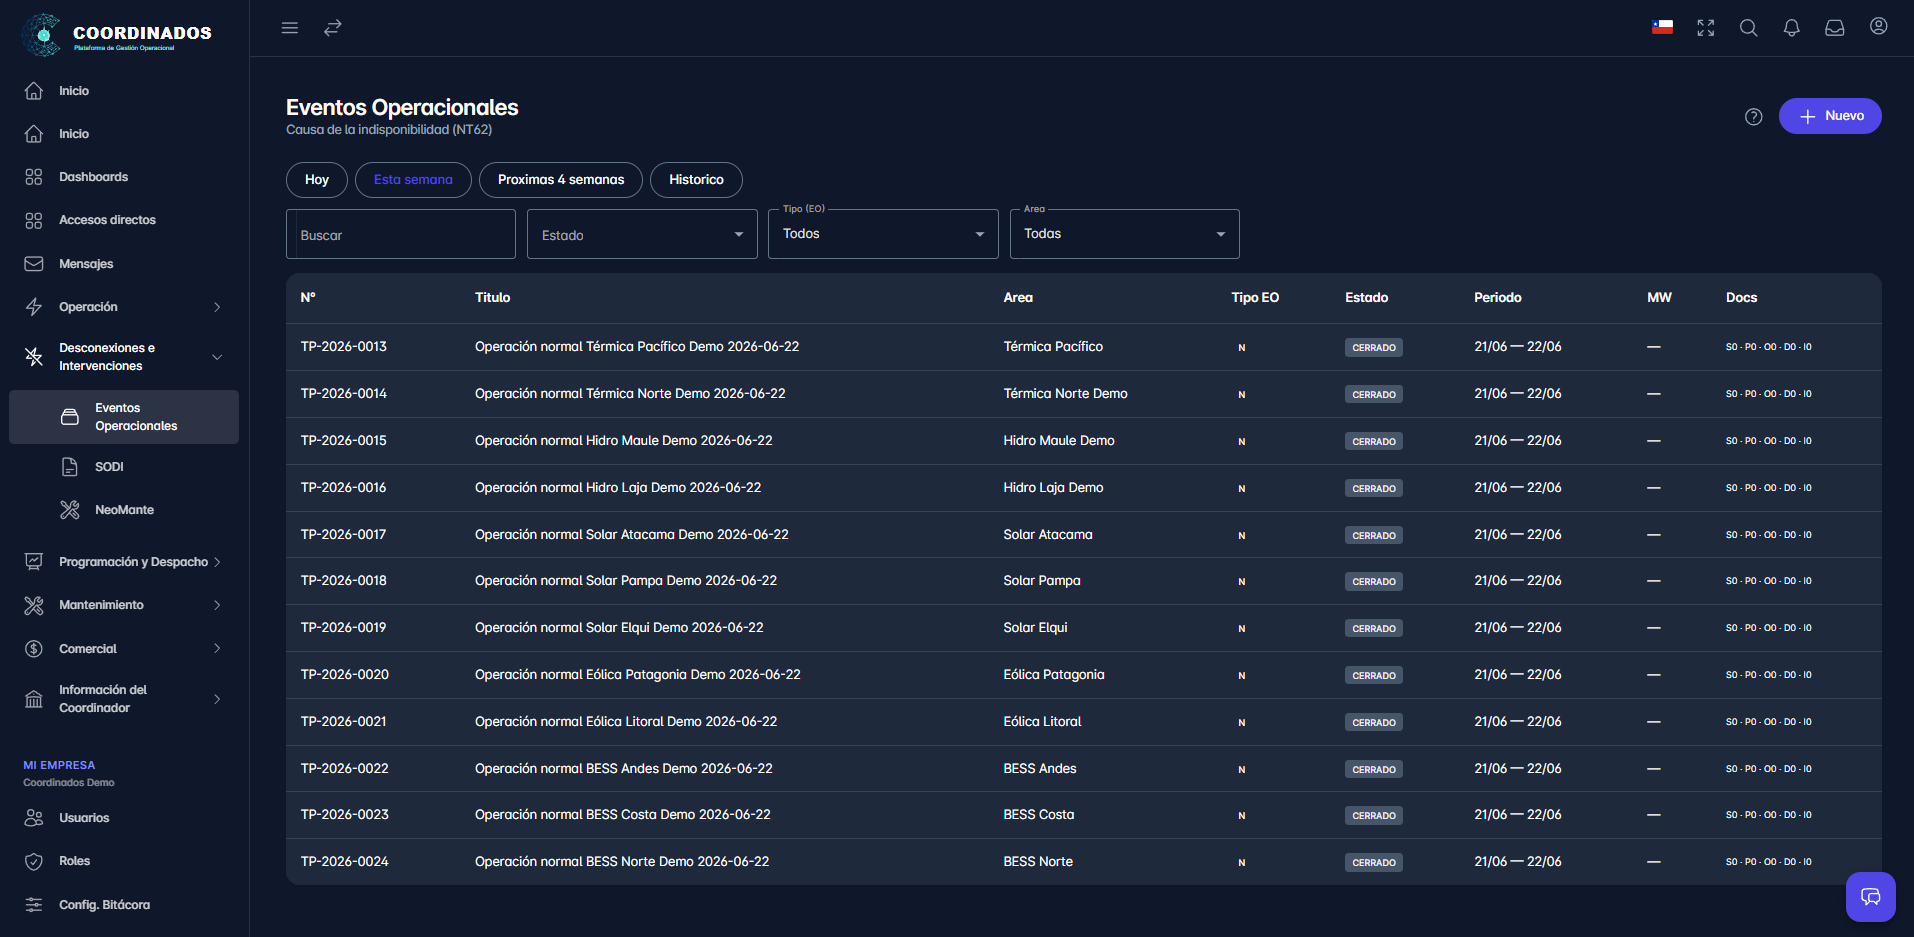Collapse Desconexiones e Intervenciones chevron
1914x937 pixels.
(x=217, y=357)
